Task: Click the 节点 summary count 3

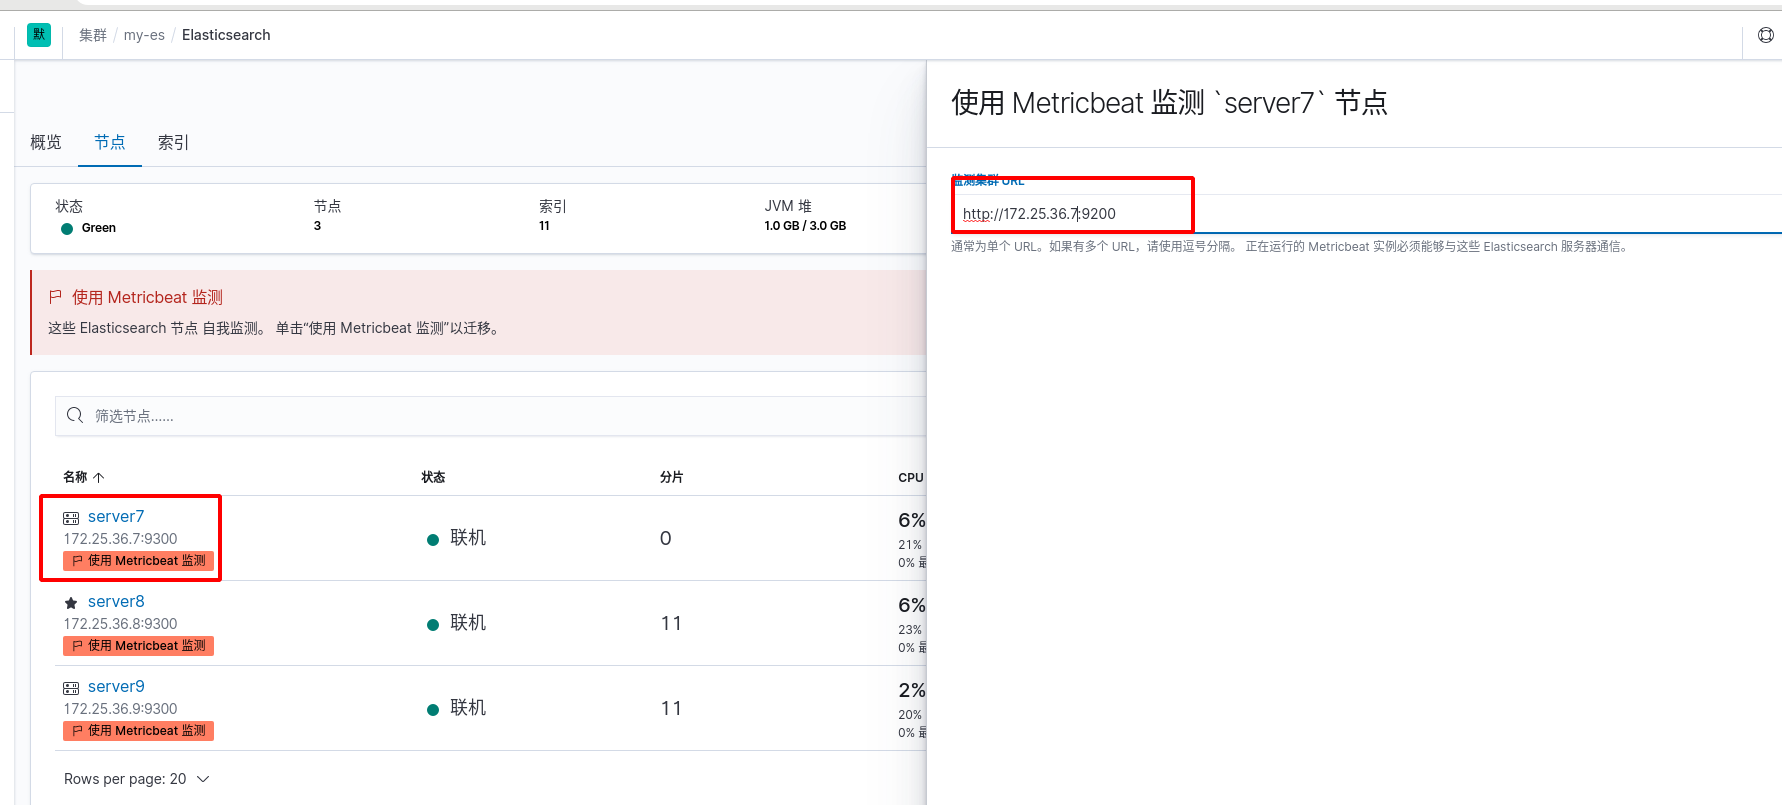Action: [x=317, y=226]
